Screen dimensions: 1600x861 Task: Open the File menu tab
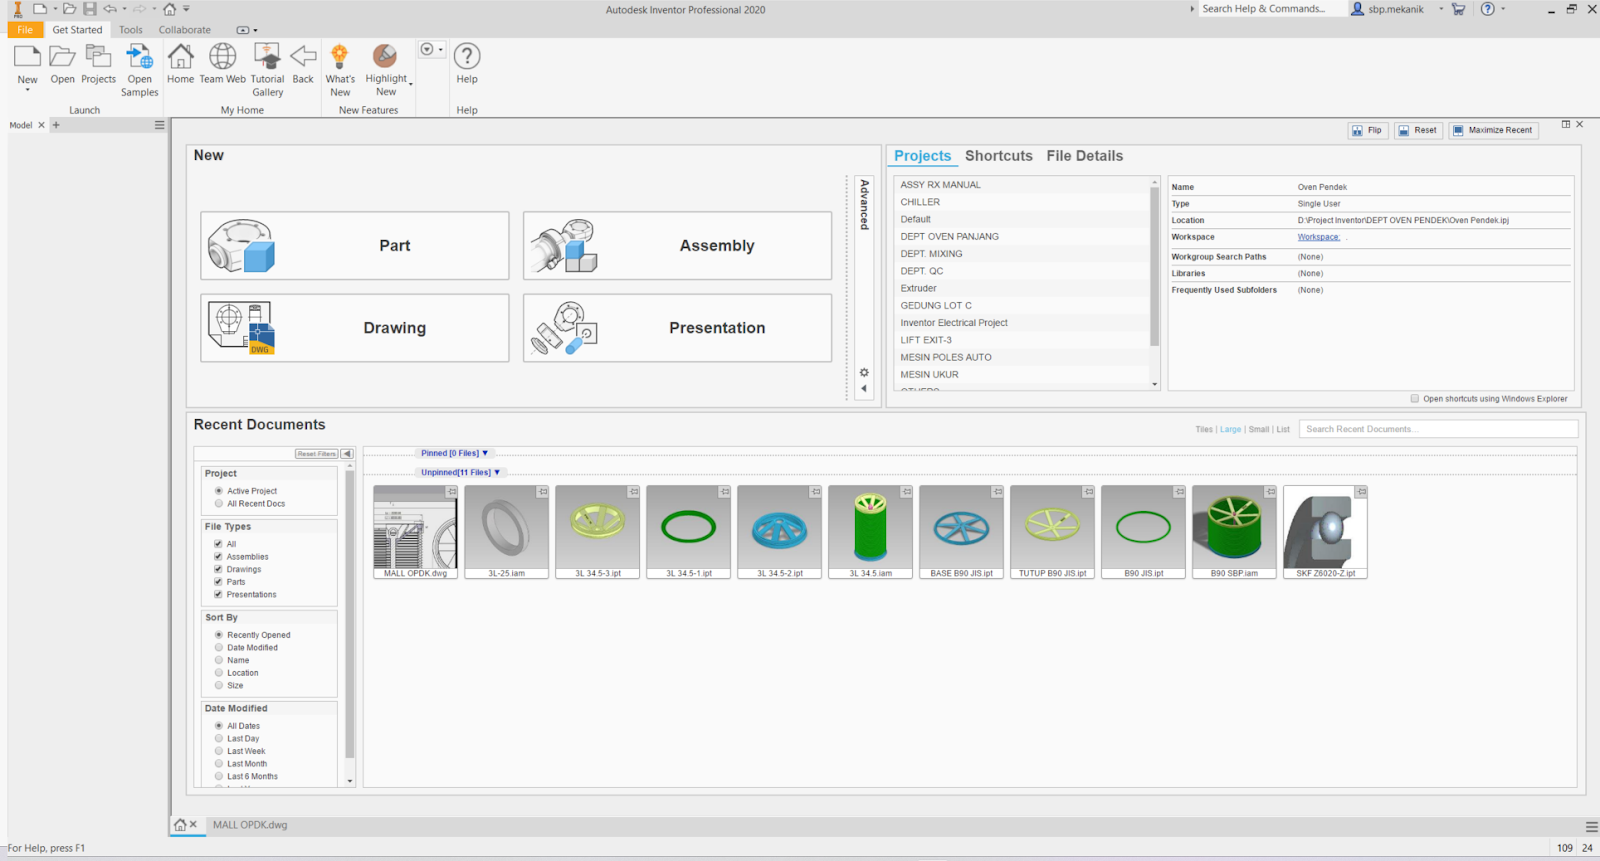(x=25, y=30)
